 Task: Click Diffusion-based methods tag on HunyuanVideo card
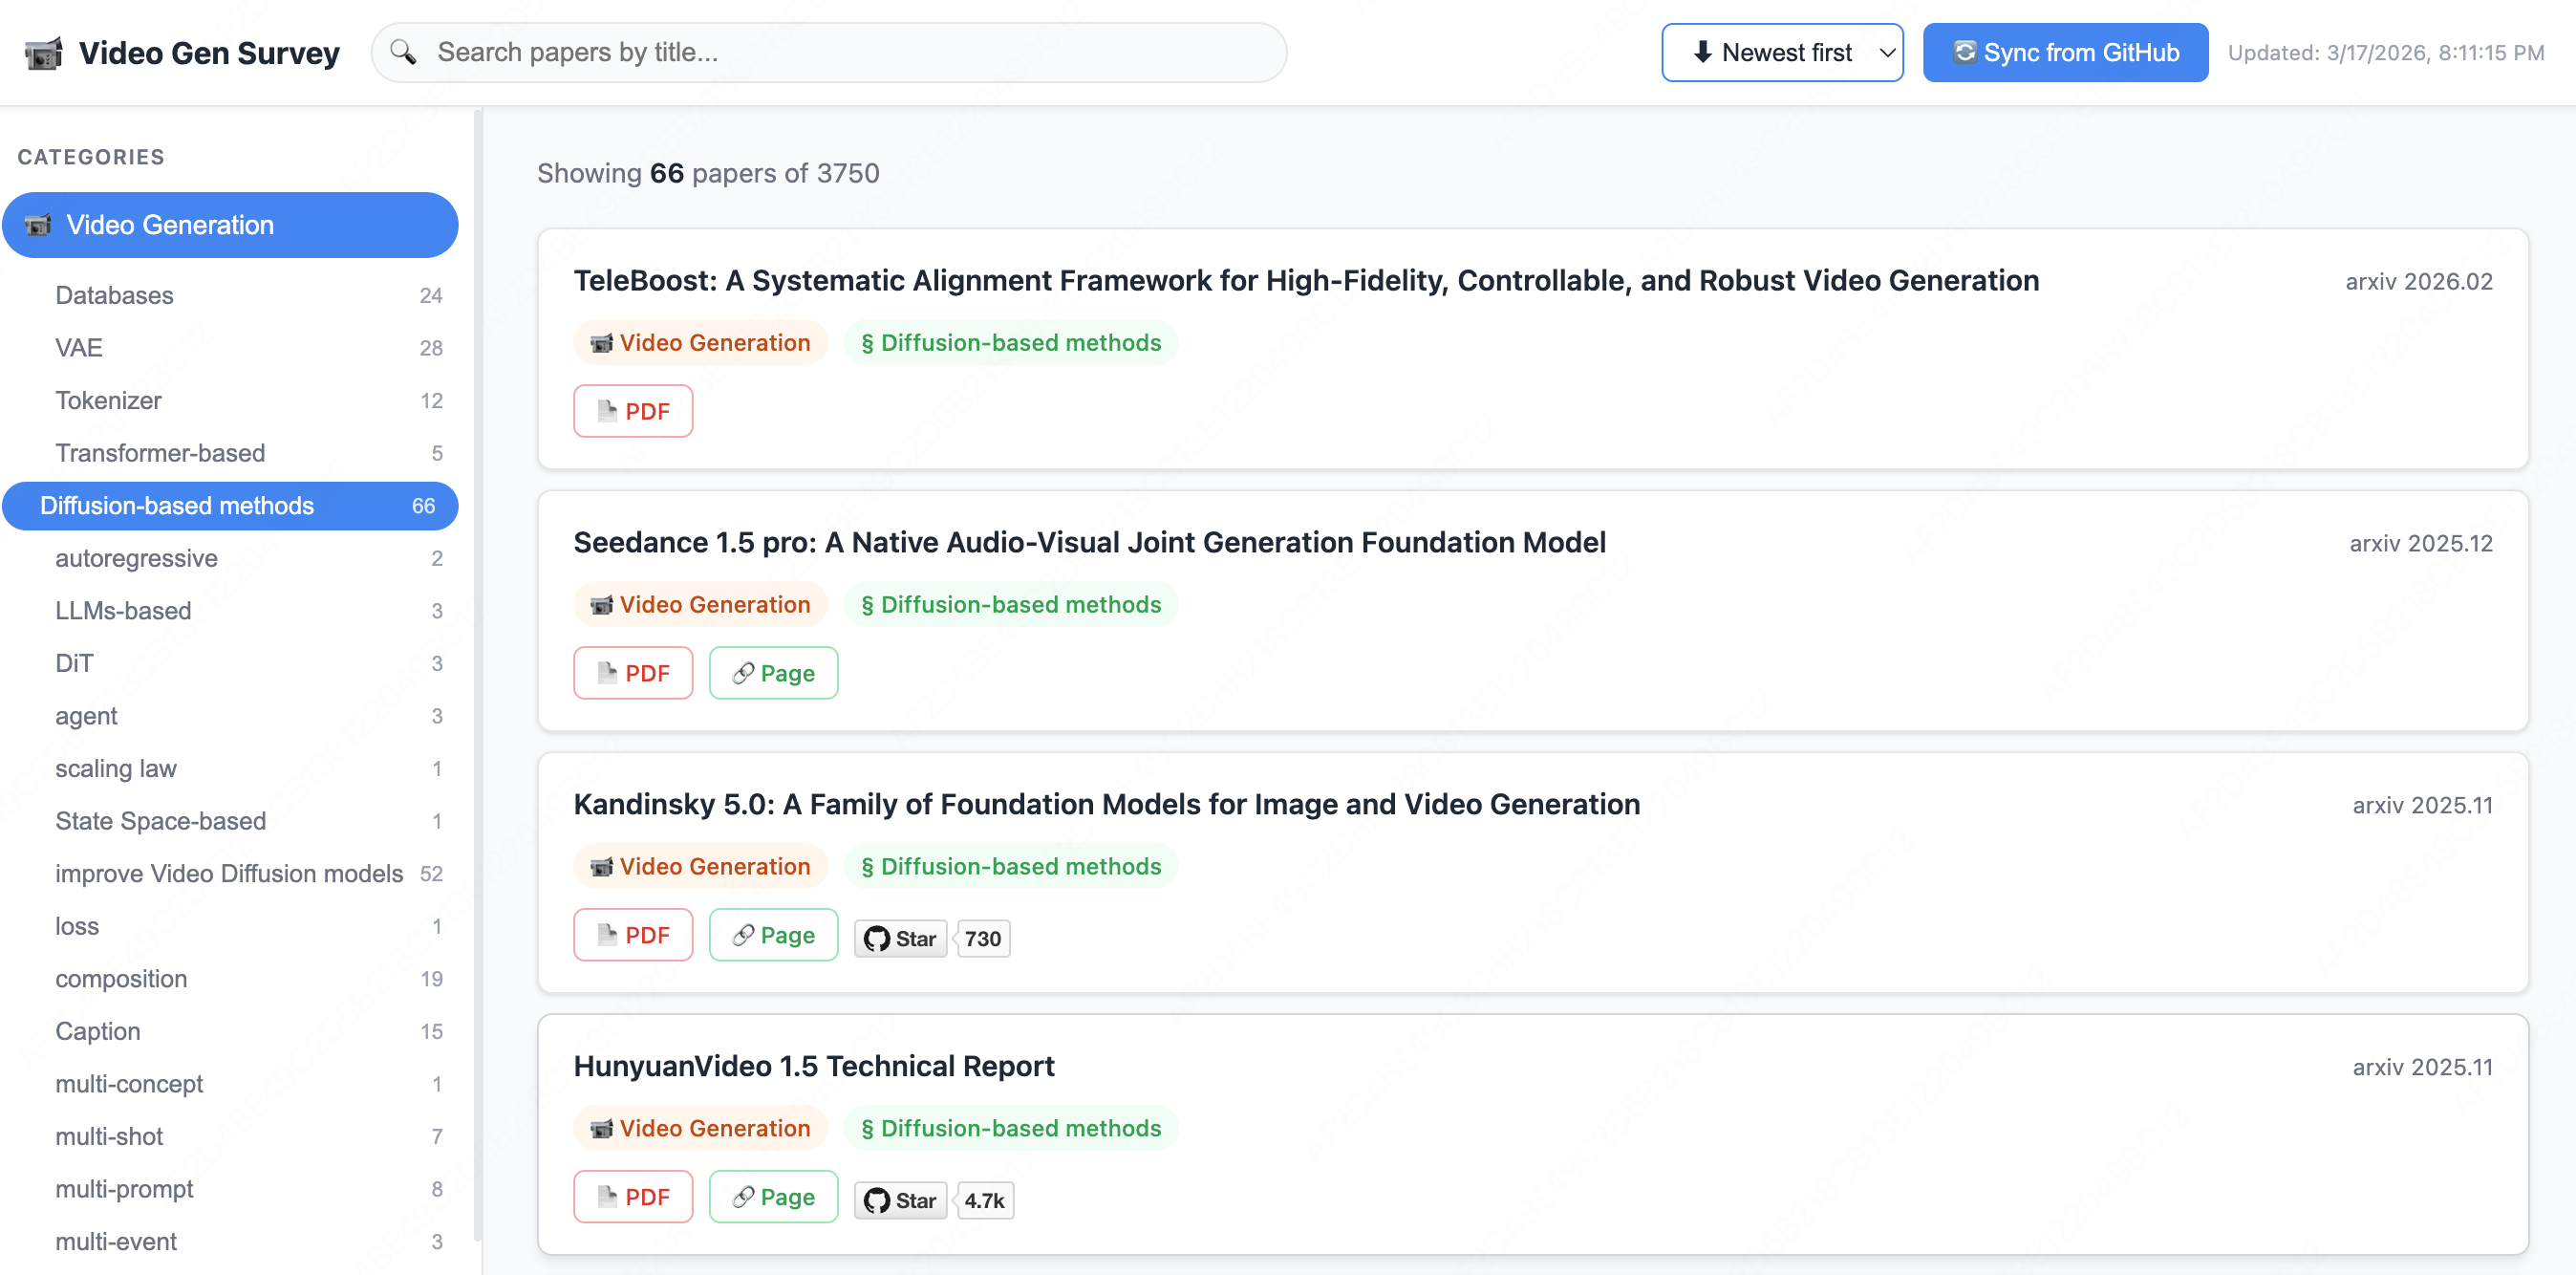coord(1011,1129)
